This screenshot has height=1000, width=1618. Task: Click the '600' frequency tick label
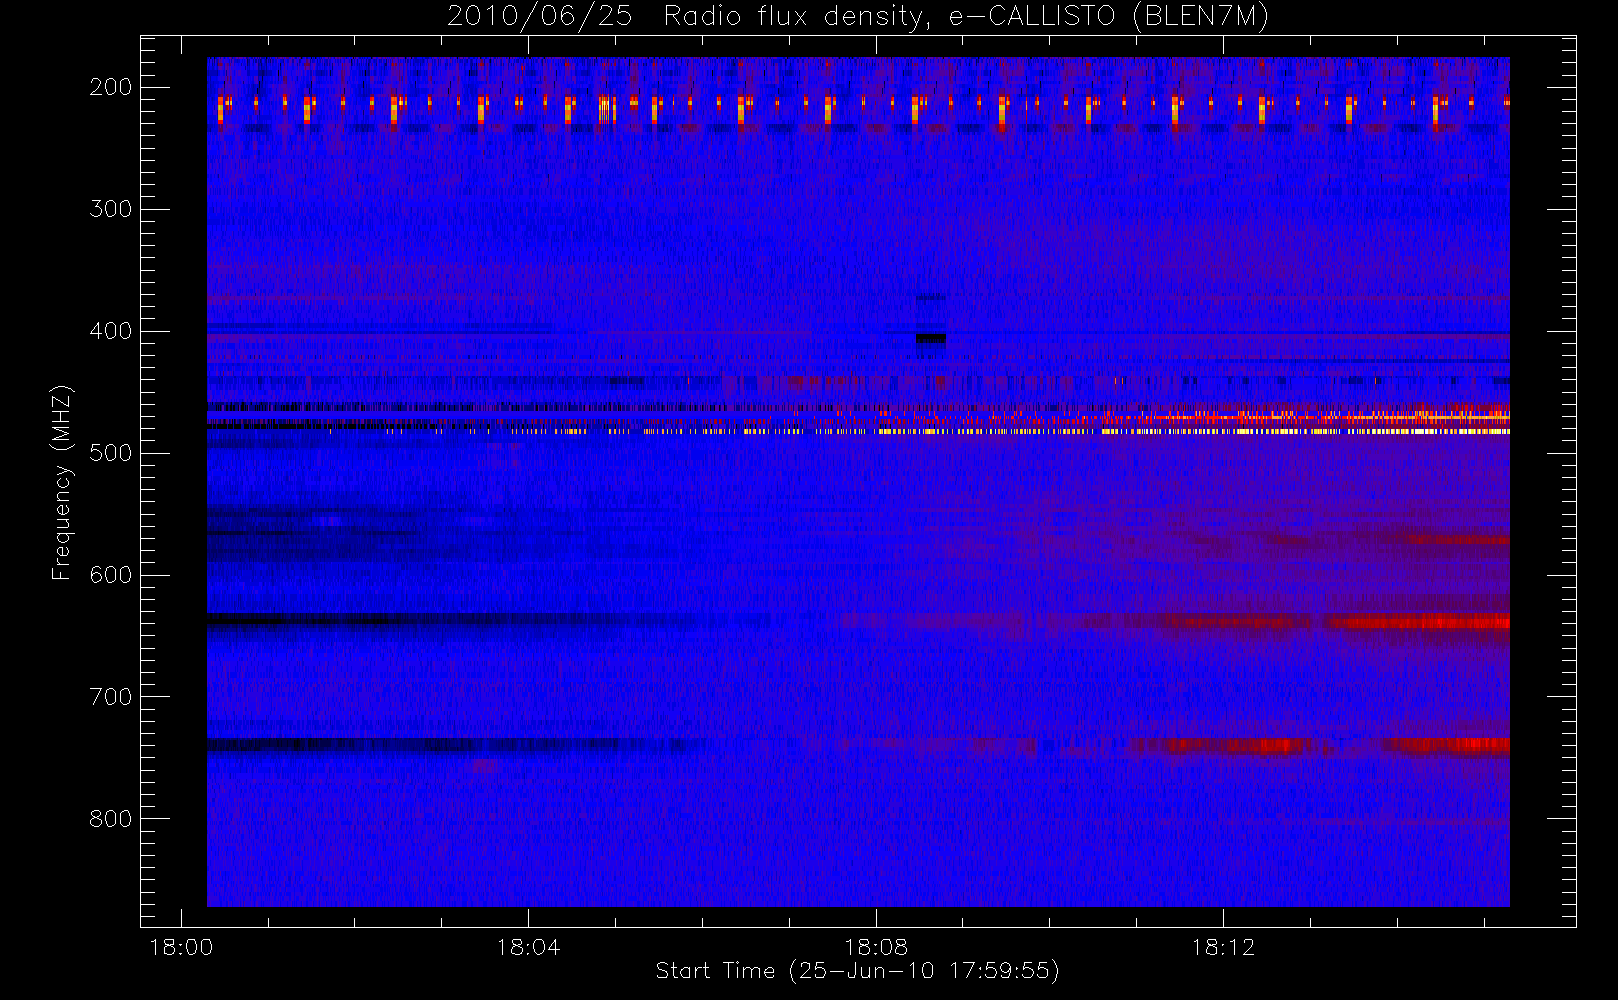(110, 575)
